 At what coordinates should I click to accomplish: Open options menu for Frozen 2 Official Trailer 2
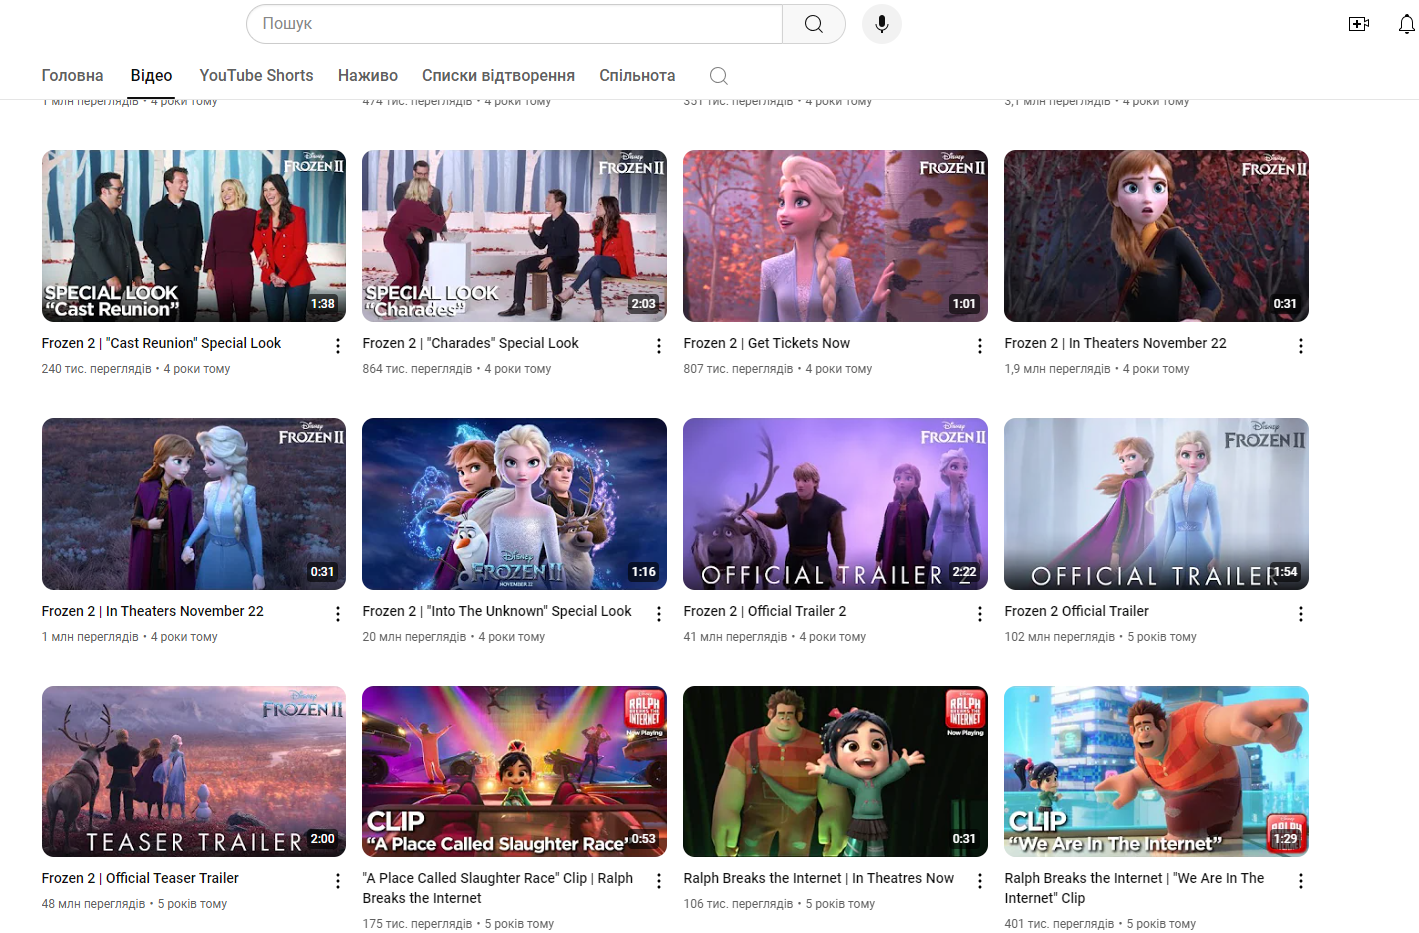tap(979, 613)
